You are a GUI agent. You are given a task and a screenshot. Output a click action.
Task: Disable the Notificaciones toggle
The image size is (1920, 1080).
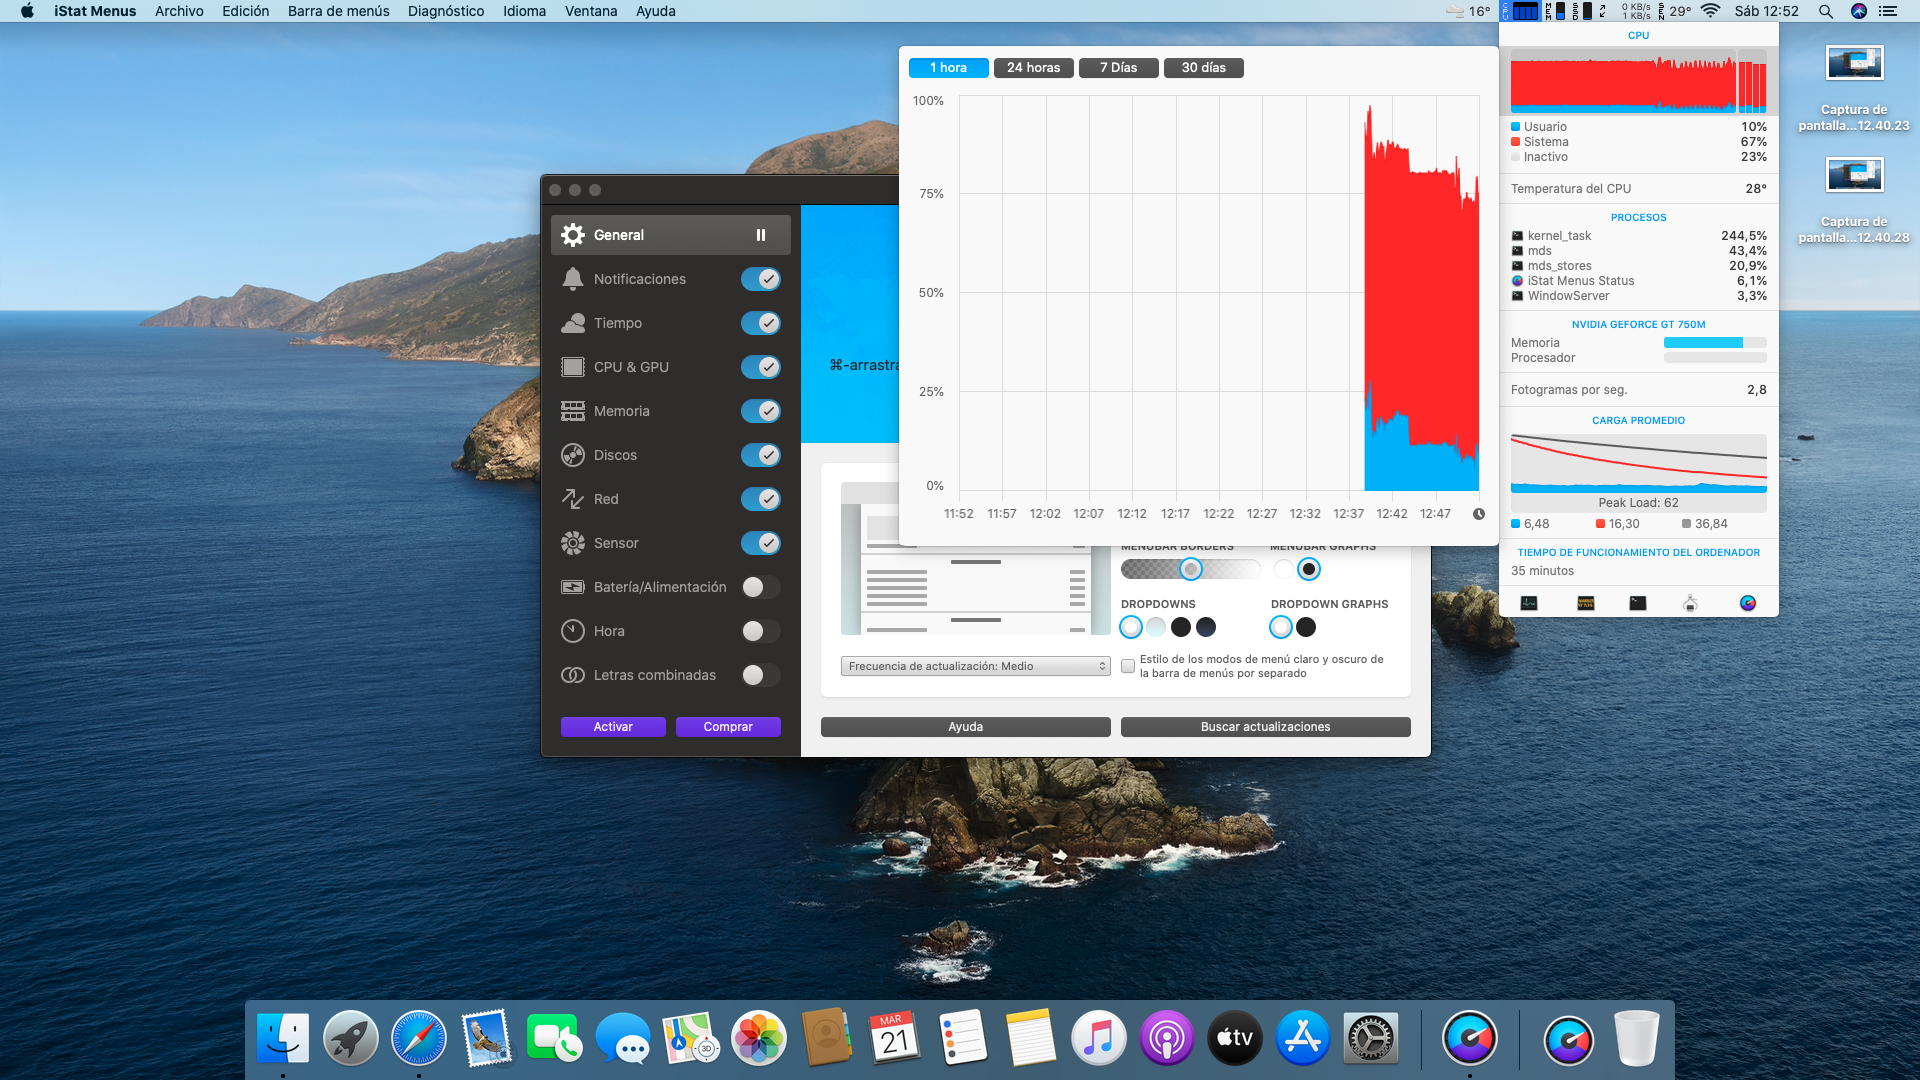pos(761,279)
